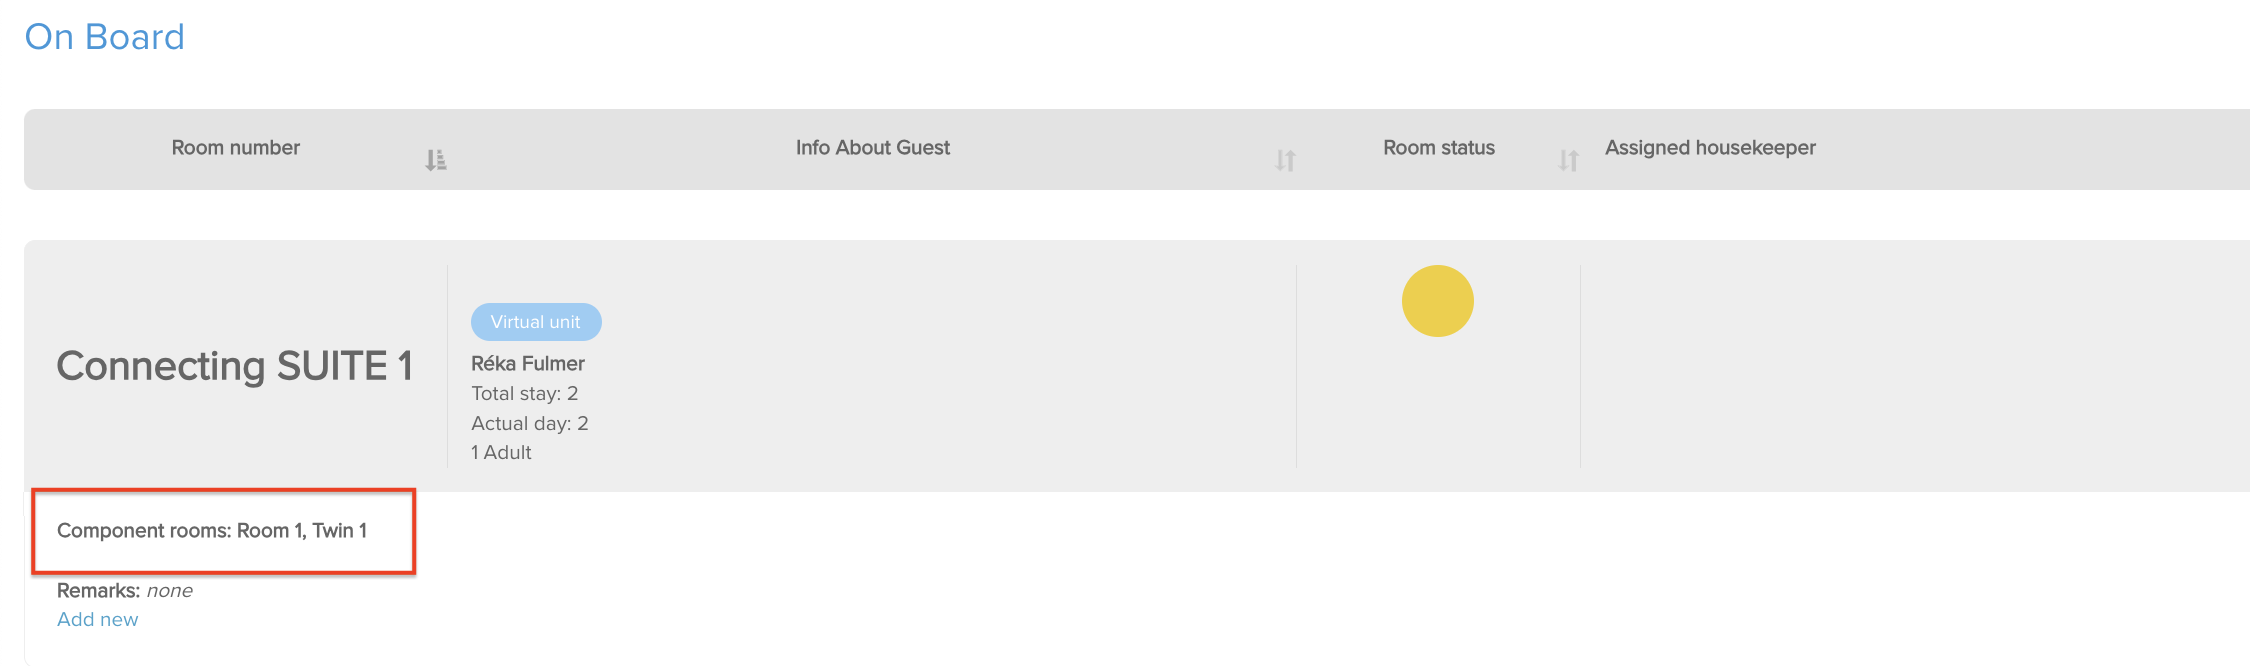Click the Assigned housekeeper column header

[x=1710, y=148]
